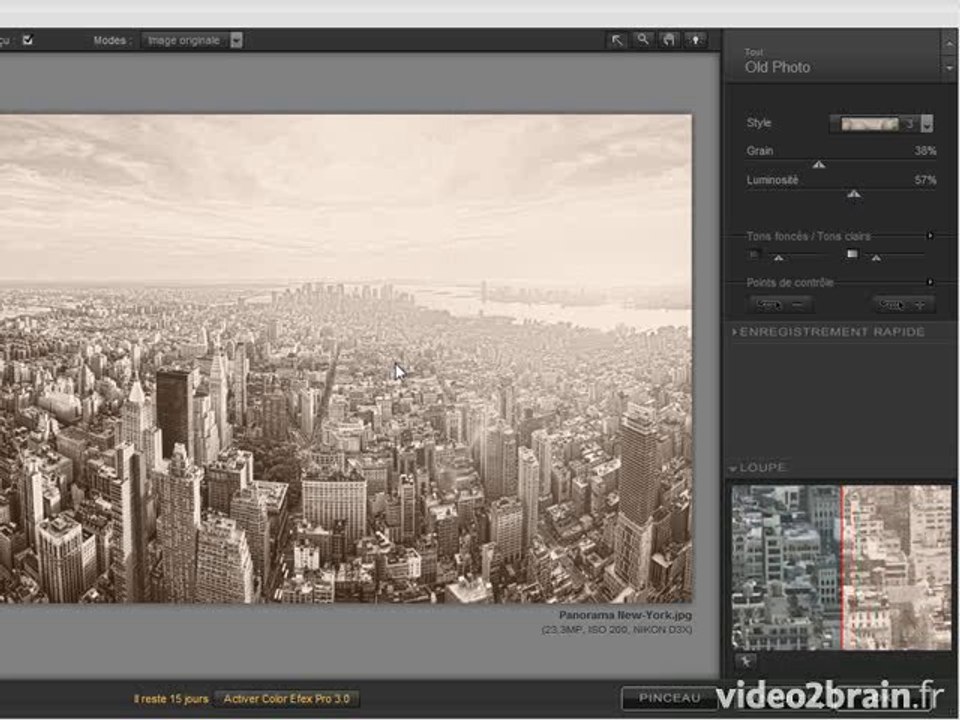Click the Luminosité 57% value
This screenshot has height=720, width=960.
925,180
